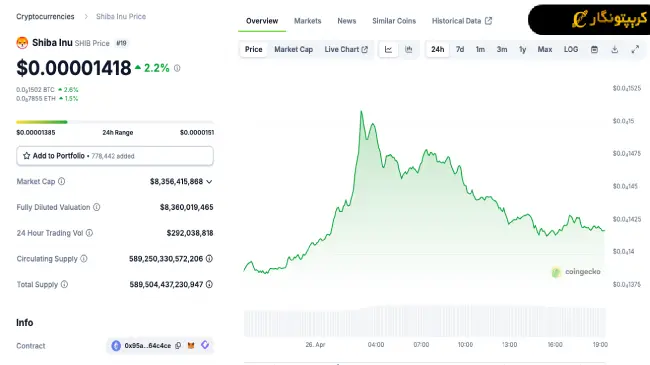Toggle the LOG scale on the chart
This screenshot has height=365, width=650.
[571, 49]
